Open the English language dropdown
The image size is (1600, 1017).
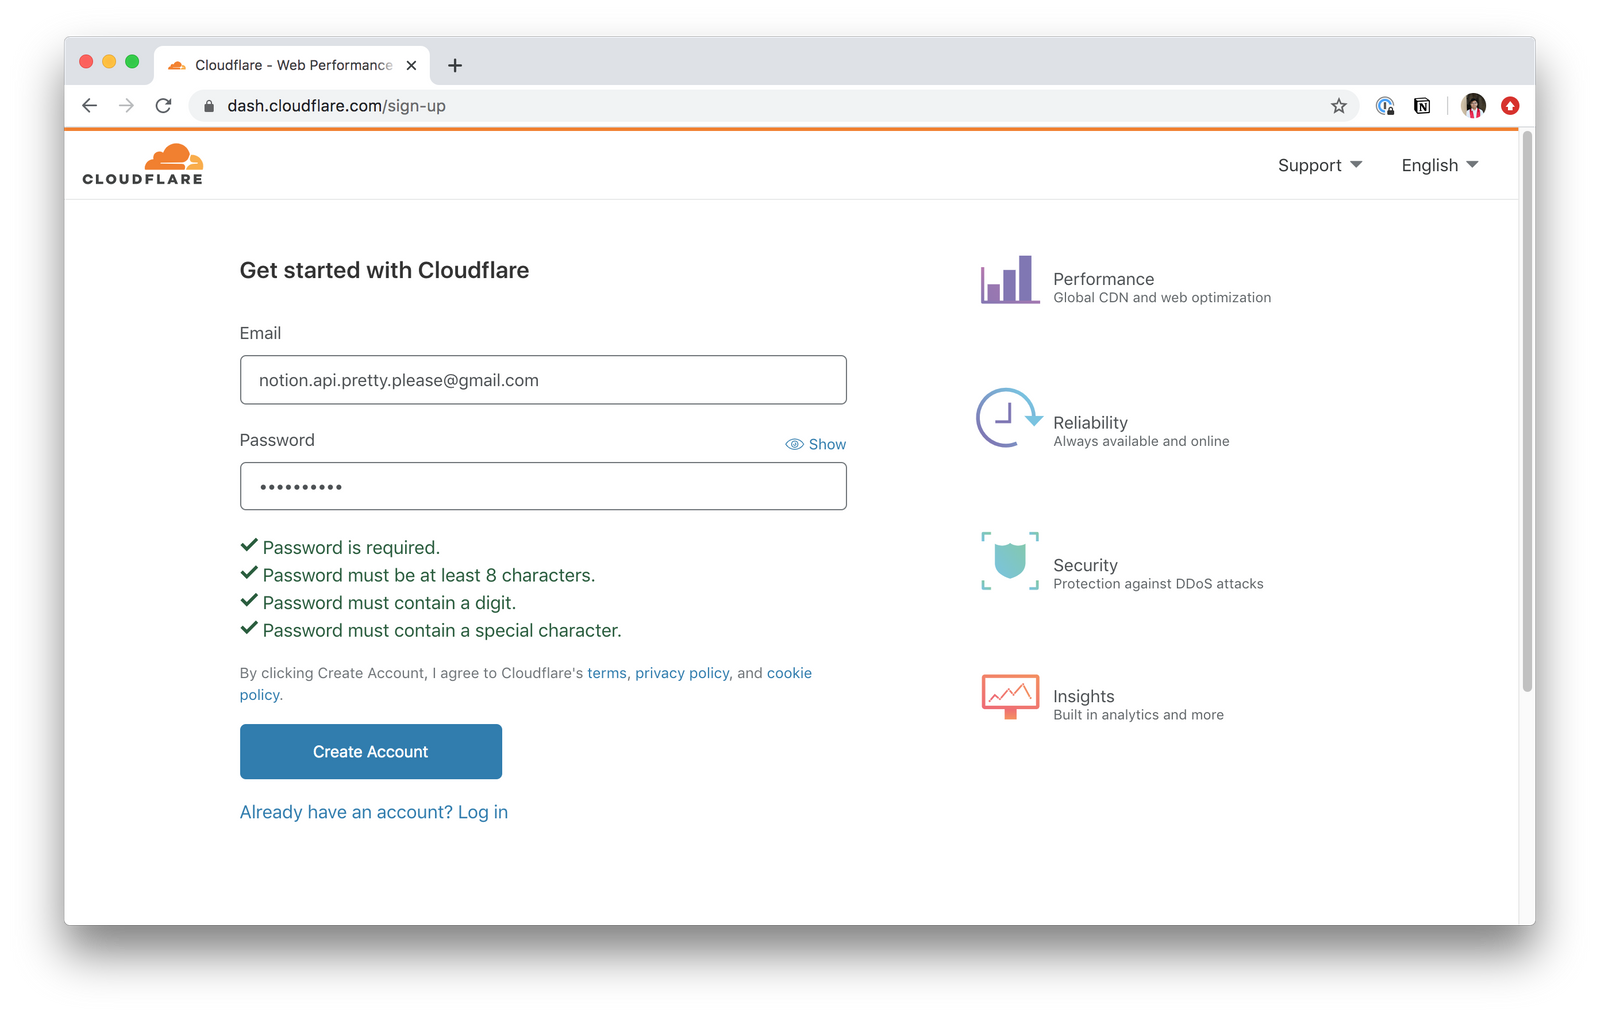pyautogui.click(x=1439, y=165)
